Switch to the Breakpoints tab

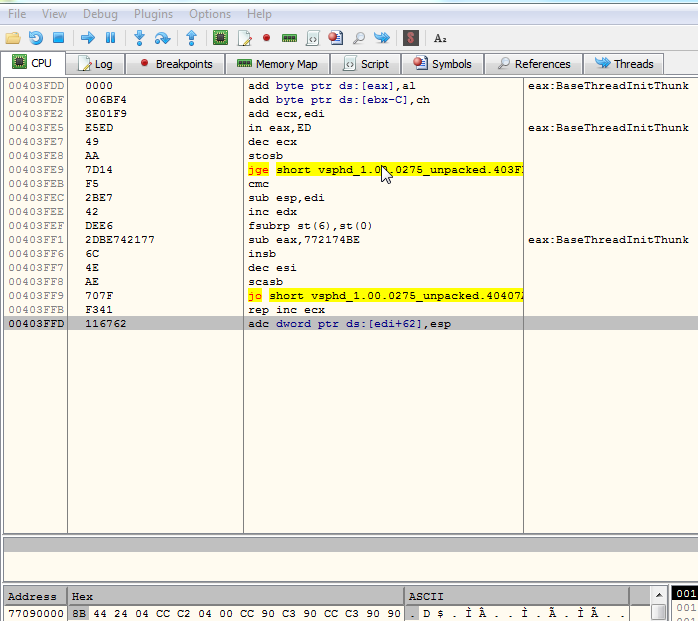click(176, 64)
